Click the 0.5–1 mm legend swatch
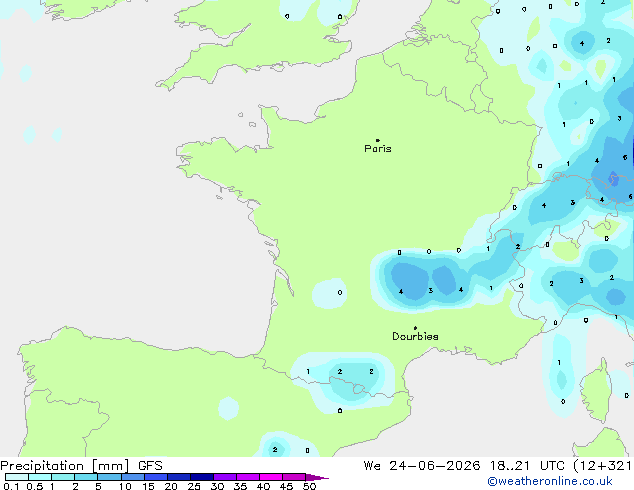634x490 pixels. point(40,477)
